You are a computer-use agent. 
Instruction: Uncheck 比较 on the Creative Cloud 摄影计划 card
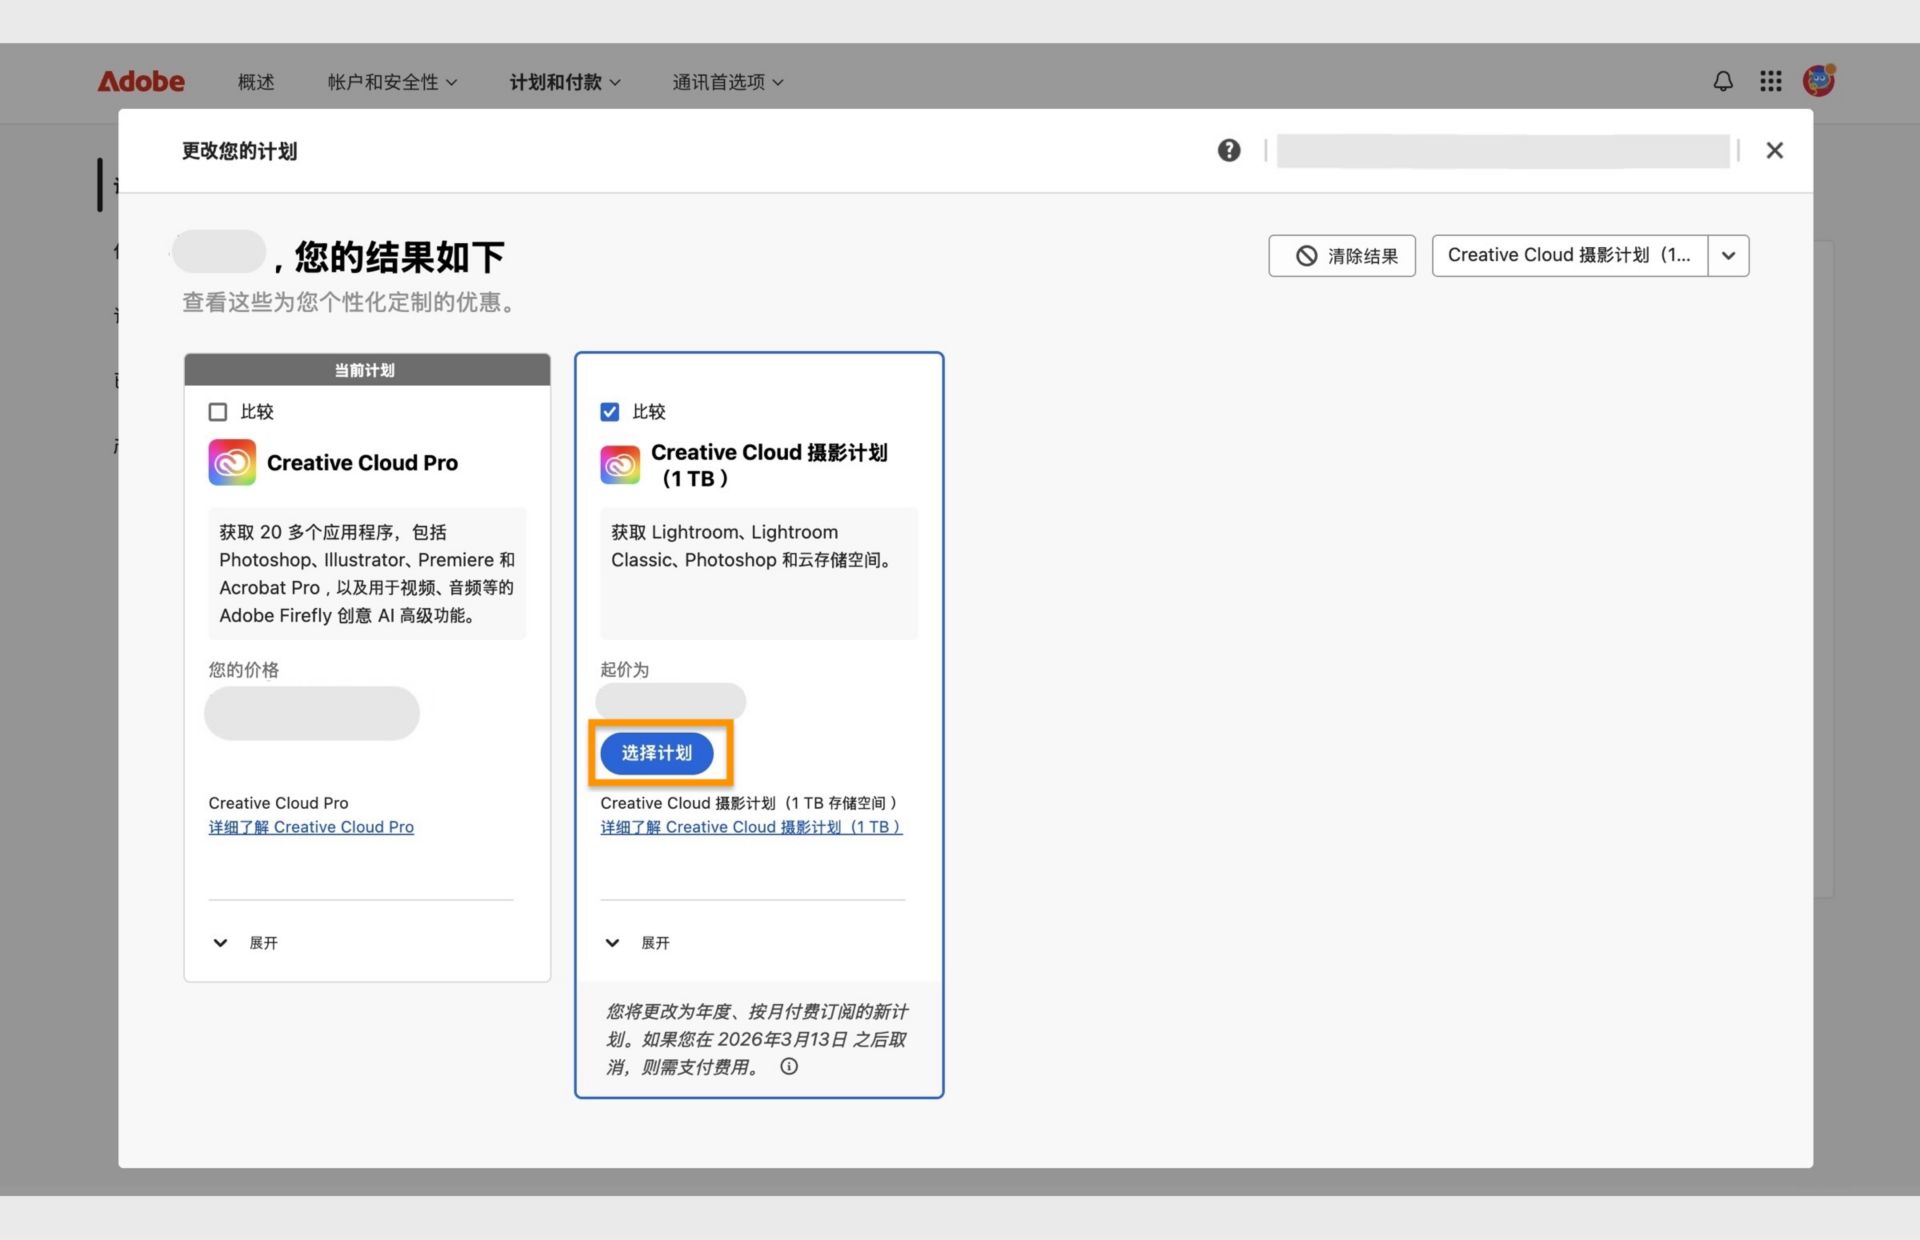[x=610, y=411]
